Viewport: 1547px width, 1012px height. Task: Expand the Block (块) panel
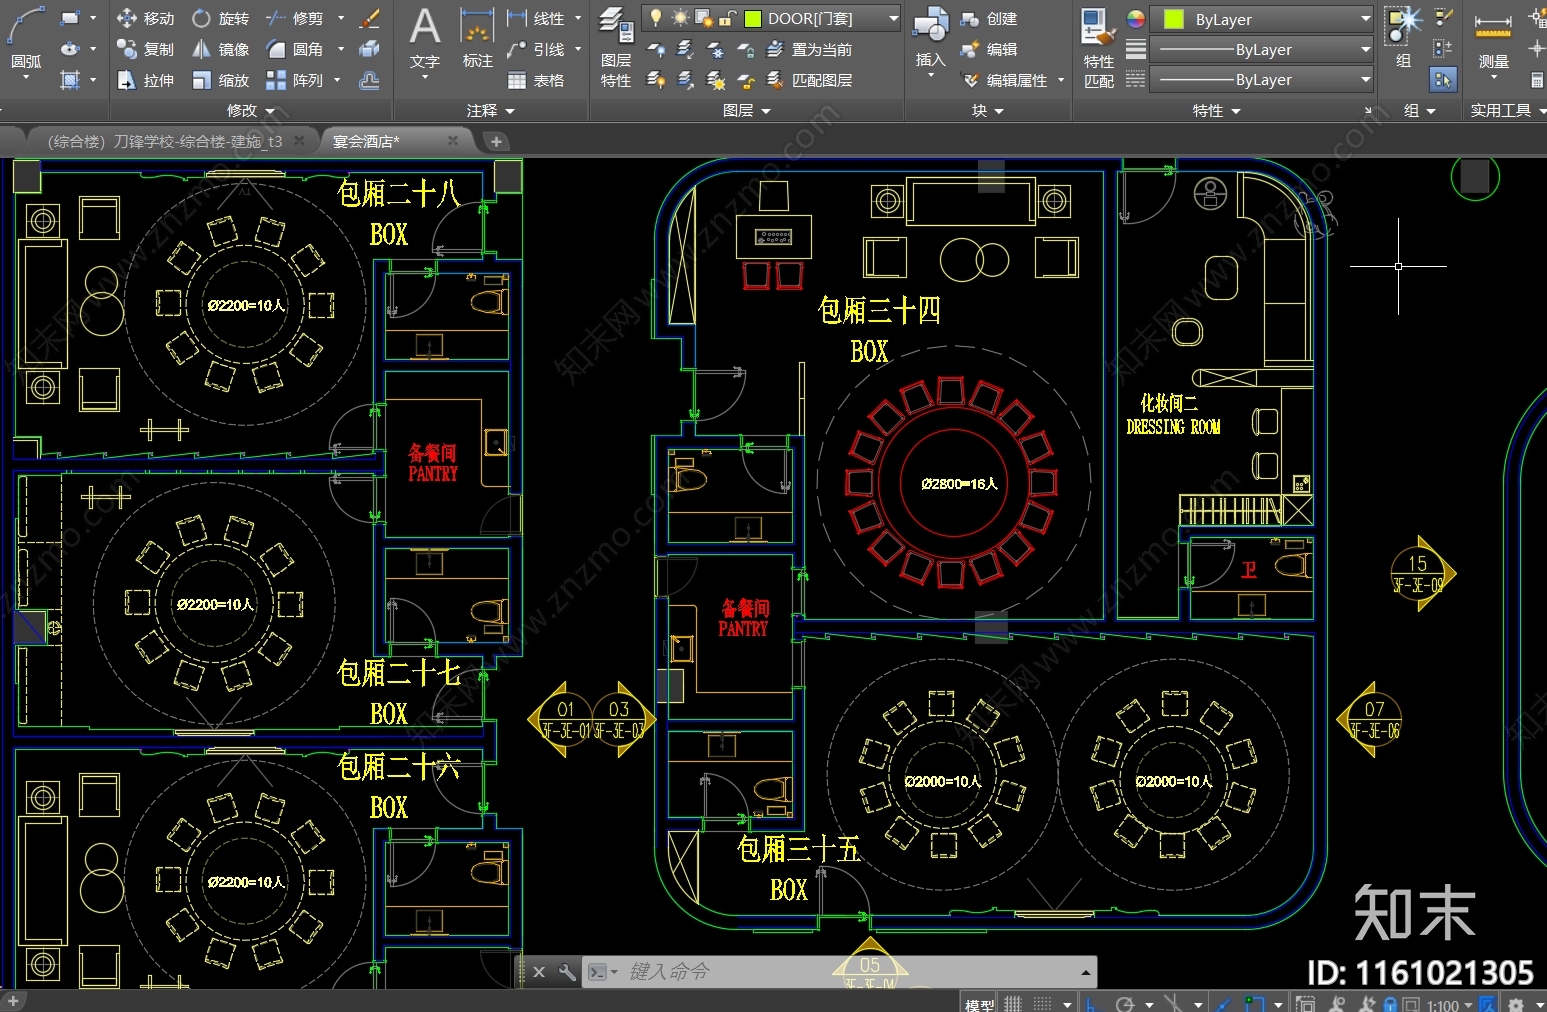987,111
